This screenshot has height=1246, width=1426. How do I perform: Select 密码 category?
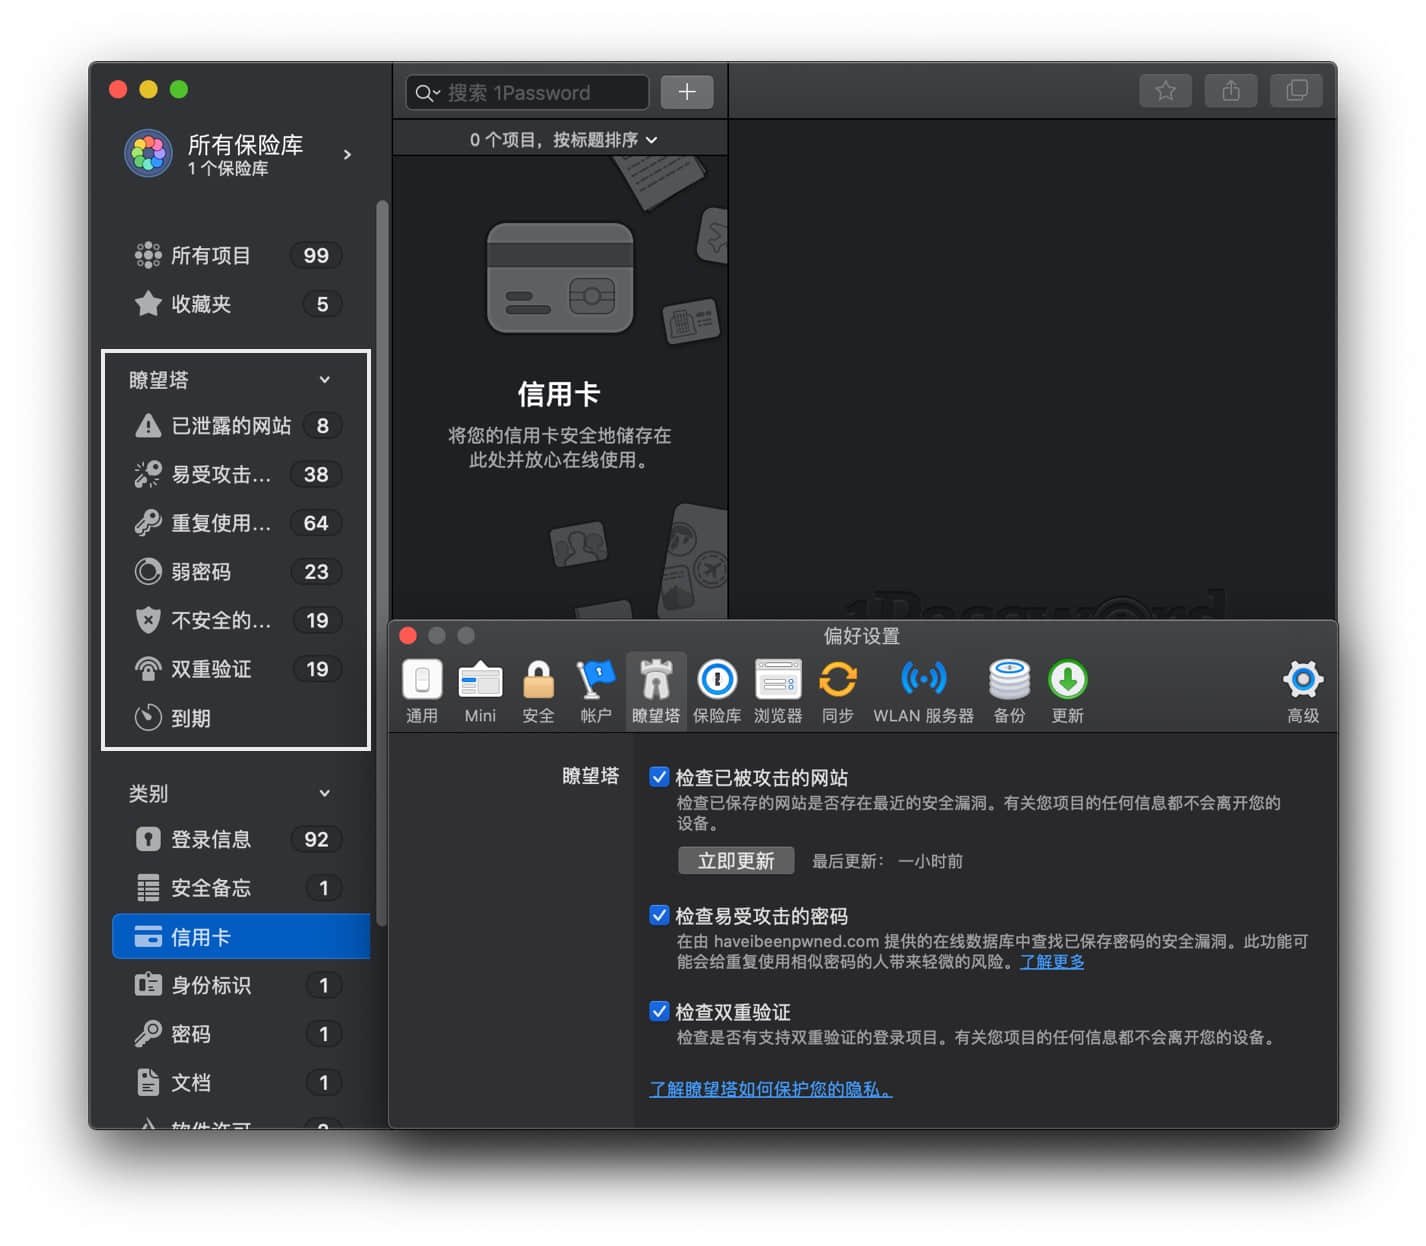(x=240, y=1034)
